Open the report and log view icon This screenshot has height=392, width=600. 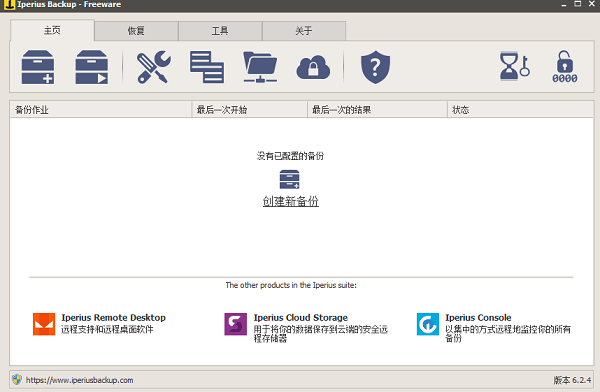pos(207,67)
